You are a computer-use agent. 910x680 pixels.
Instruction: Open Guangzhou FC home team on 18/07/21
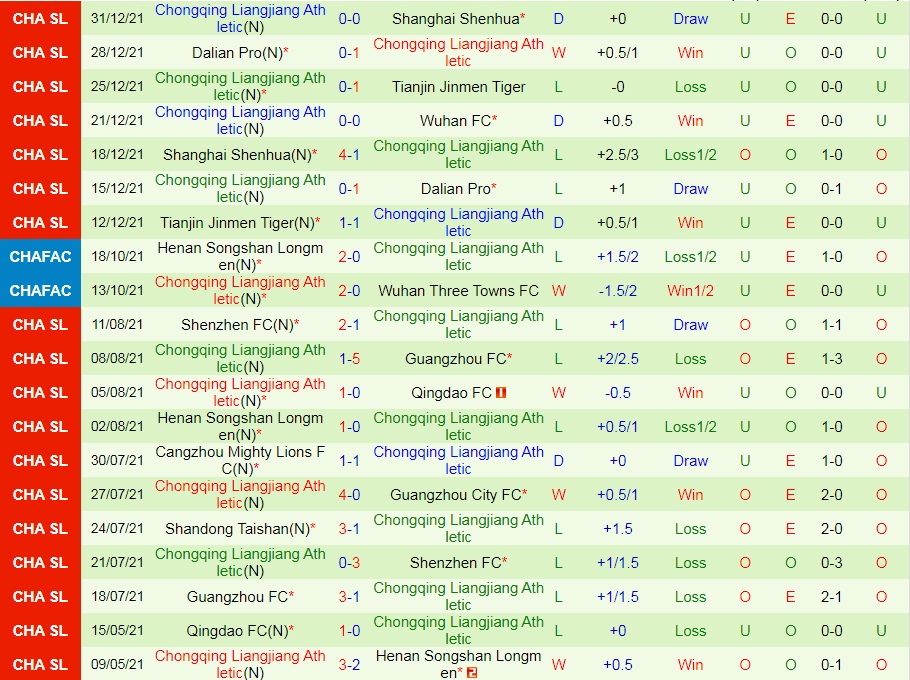tap(237, 597)
